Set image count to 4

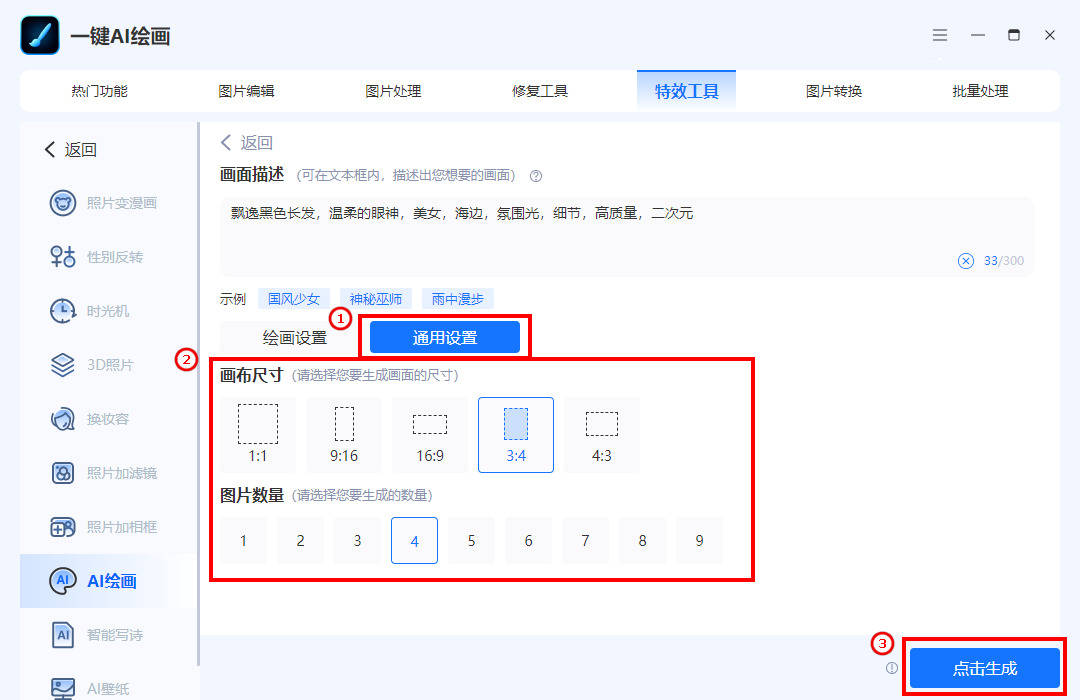click(x=415, y=541)
